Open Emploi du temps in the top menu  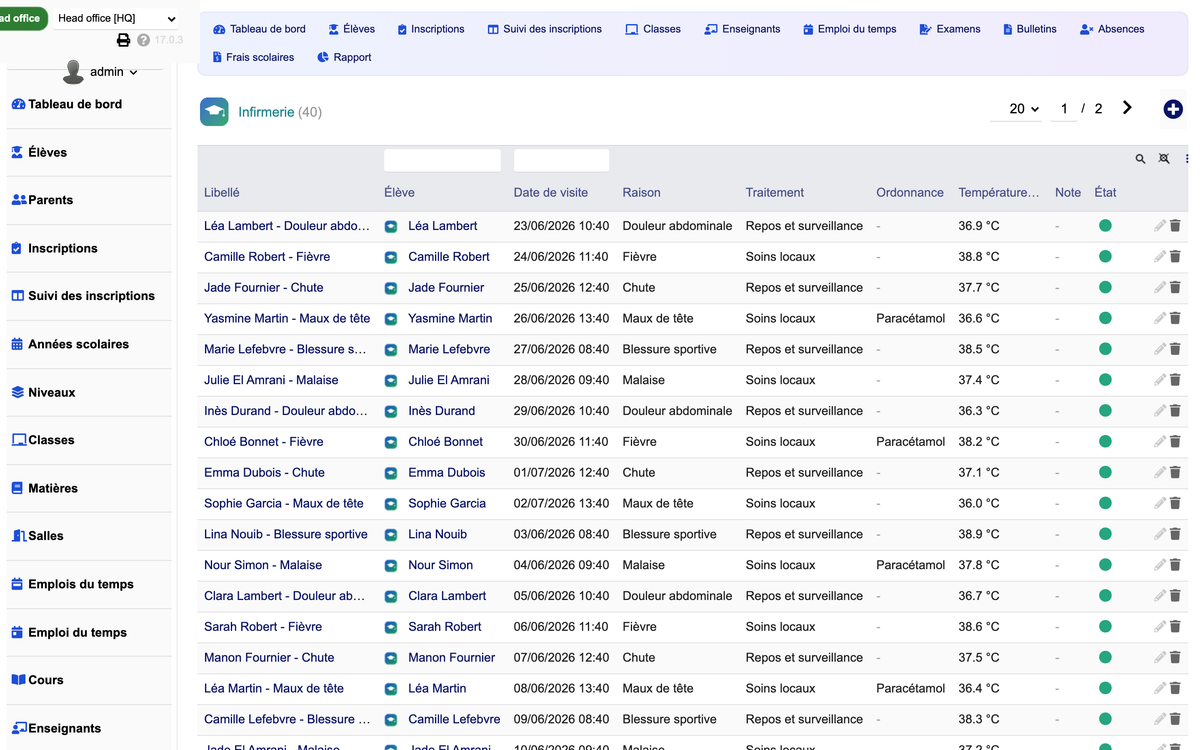(x=850, y=29)
